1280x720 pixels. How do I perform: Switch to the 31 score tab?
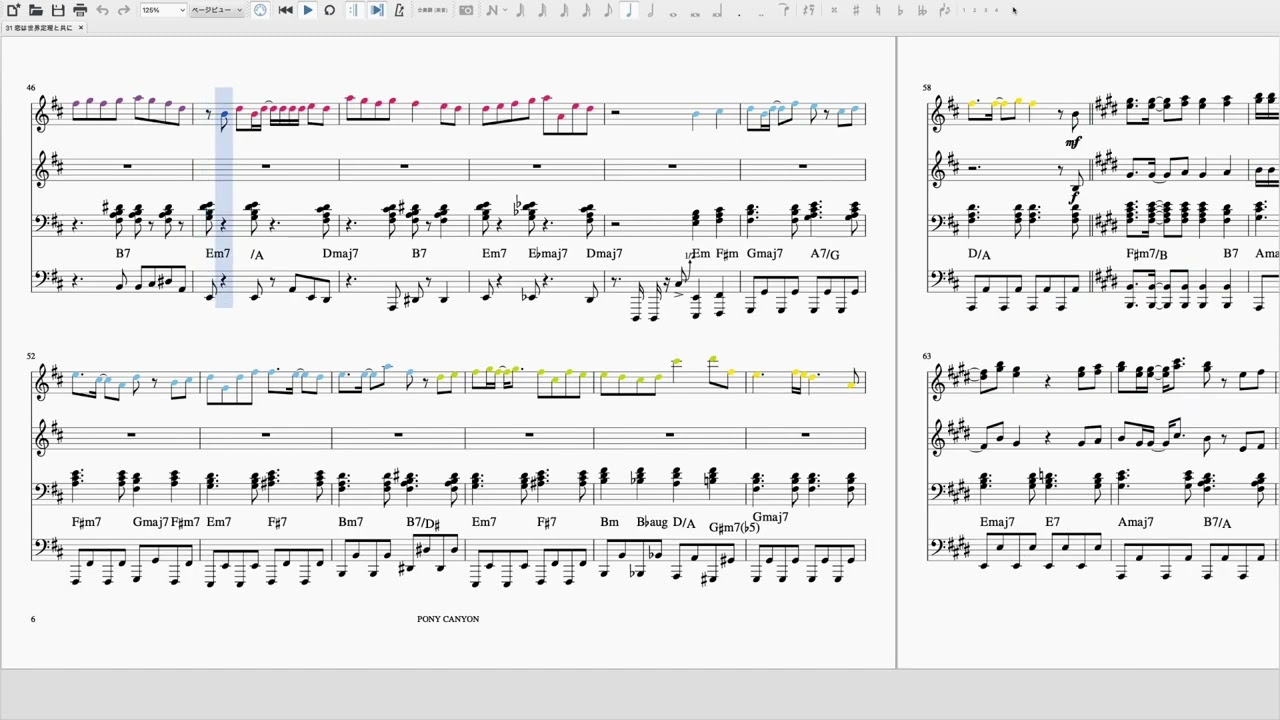pos(38,28)
